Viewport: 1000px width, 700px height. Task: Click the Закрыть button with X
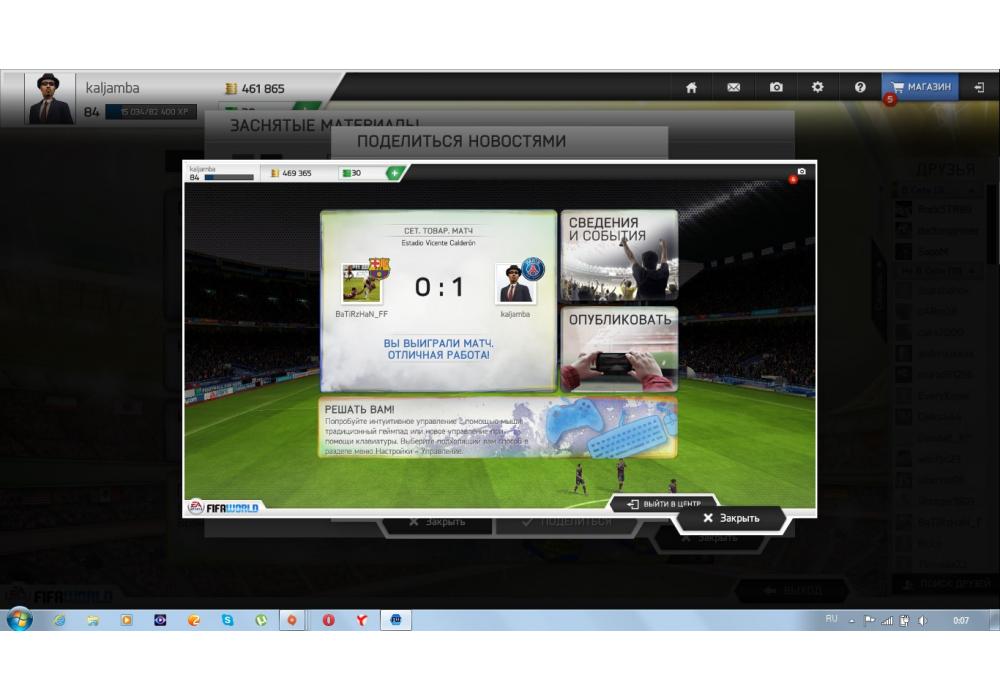coord(732,518)
